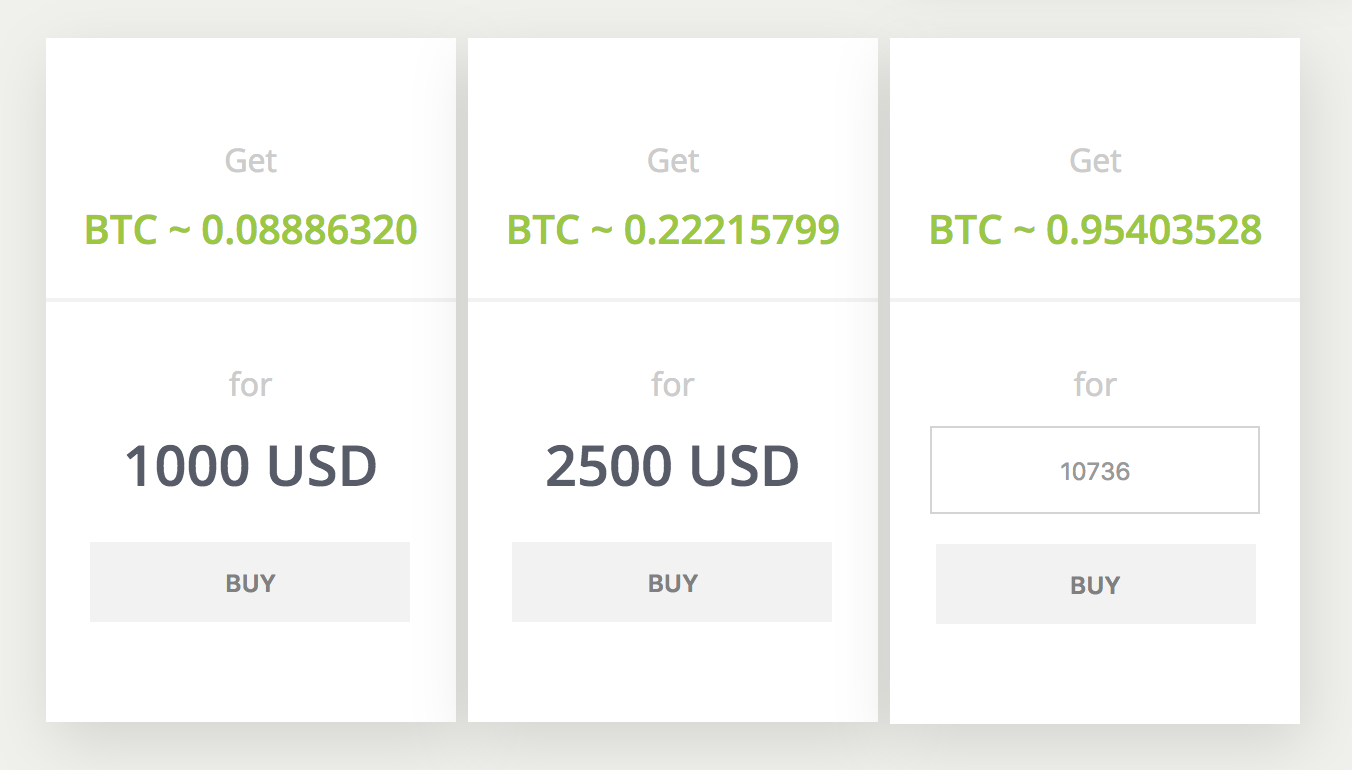
Task: Click the Get label above BTC 0.22215799
Action: pos(672,160)
